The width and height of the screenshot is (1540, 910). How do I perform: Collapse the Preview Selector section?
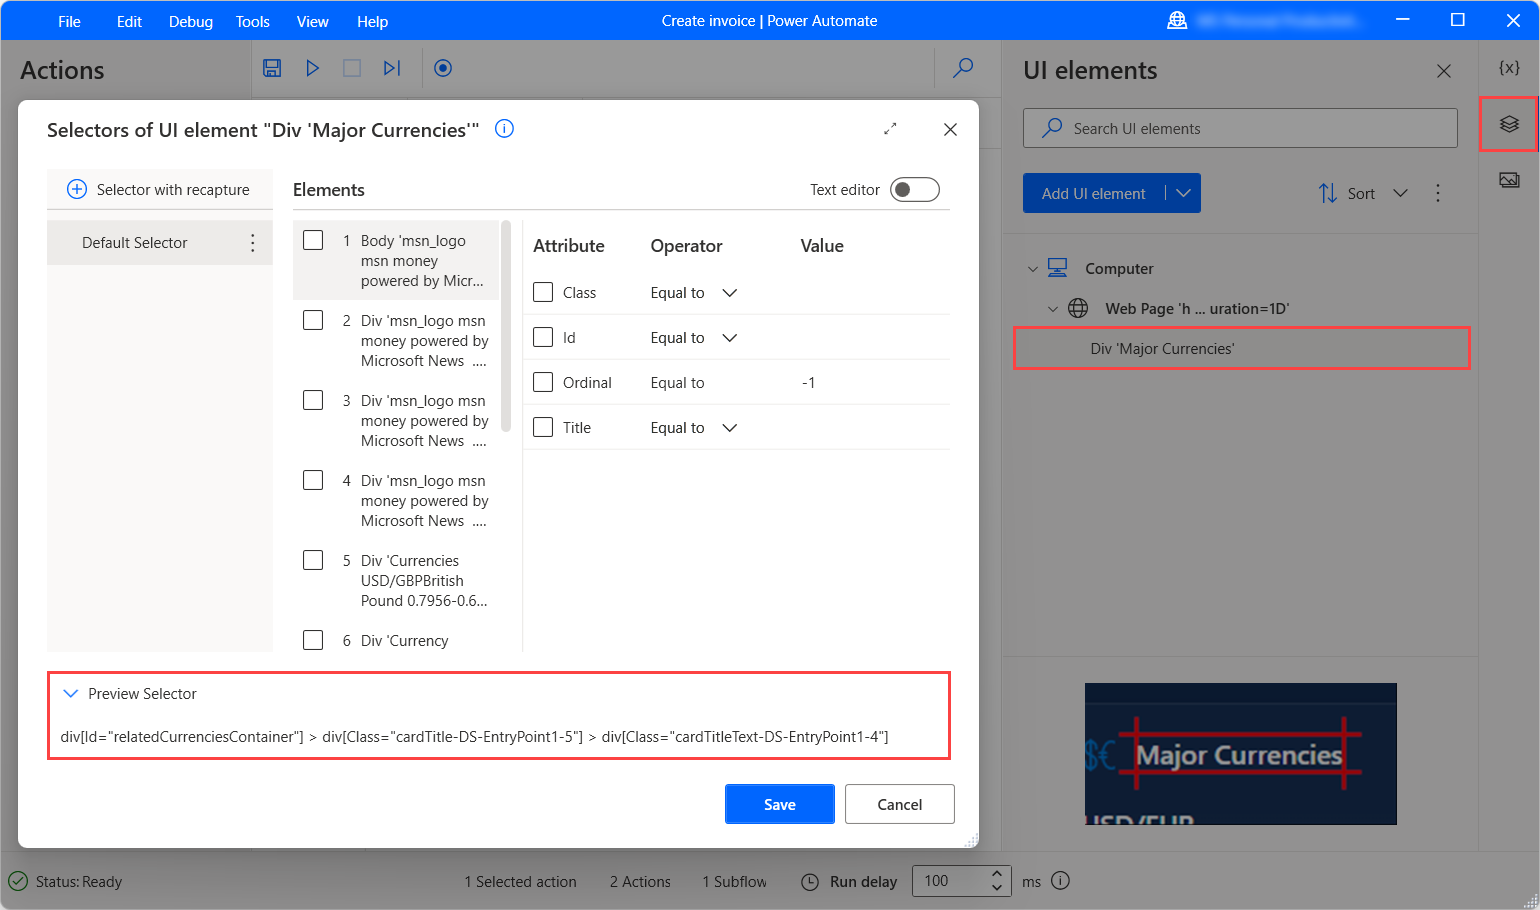[x=71, y=693]
